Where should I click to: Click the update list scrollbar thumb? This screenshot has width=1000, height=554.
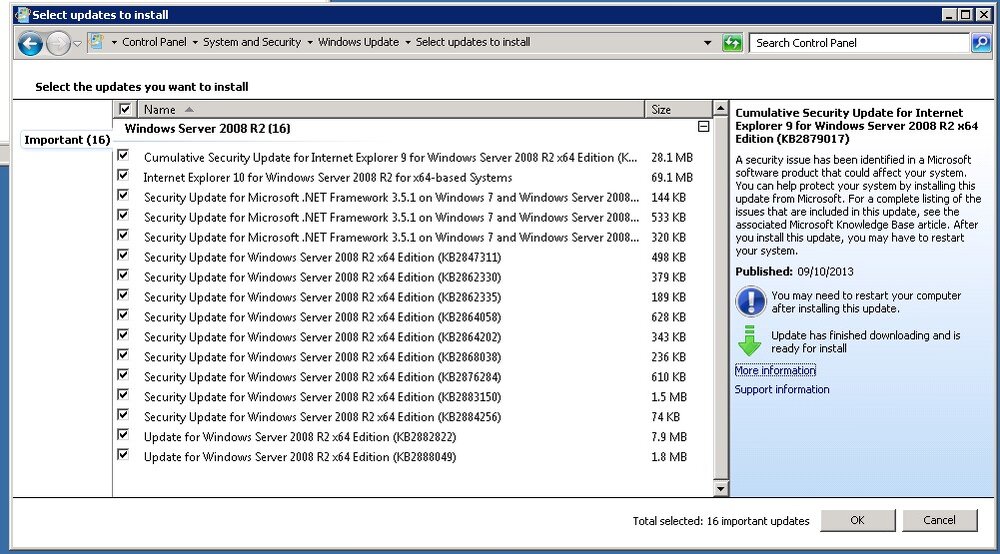[720, 297]
